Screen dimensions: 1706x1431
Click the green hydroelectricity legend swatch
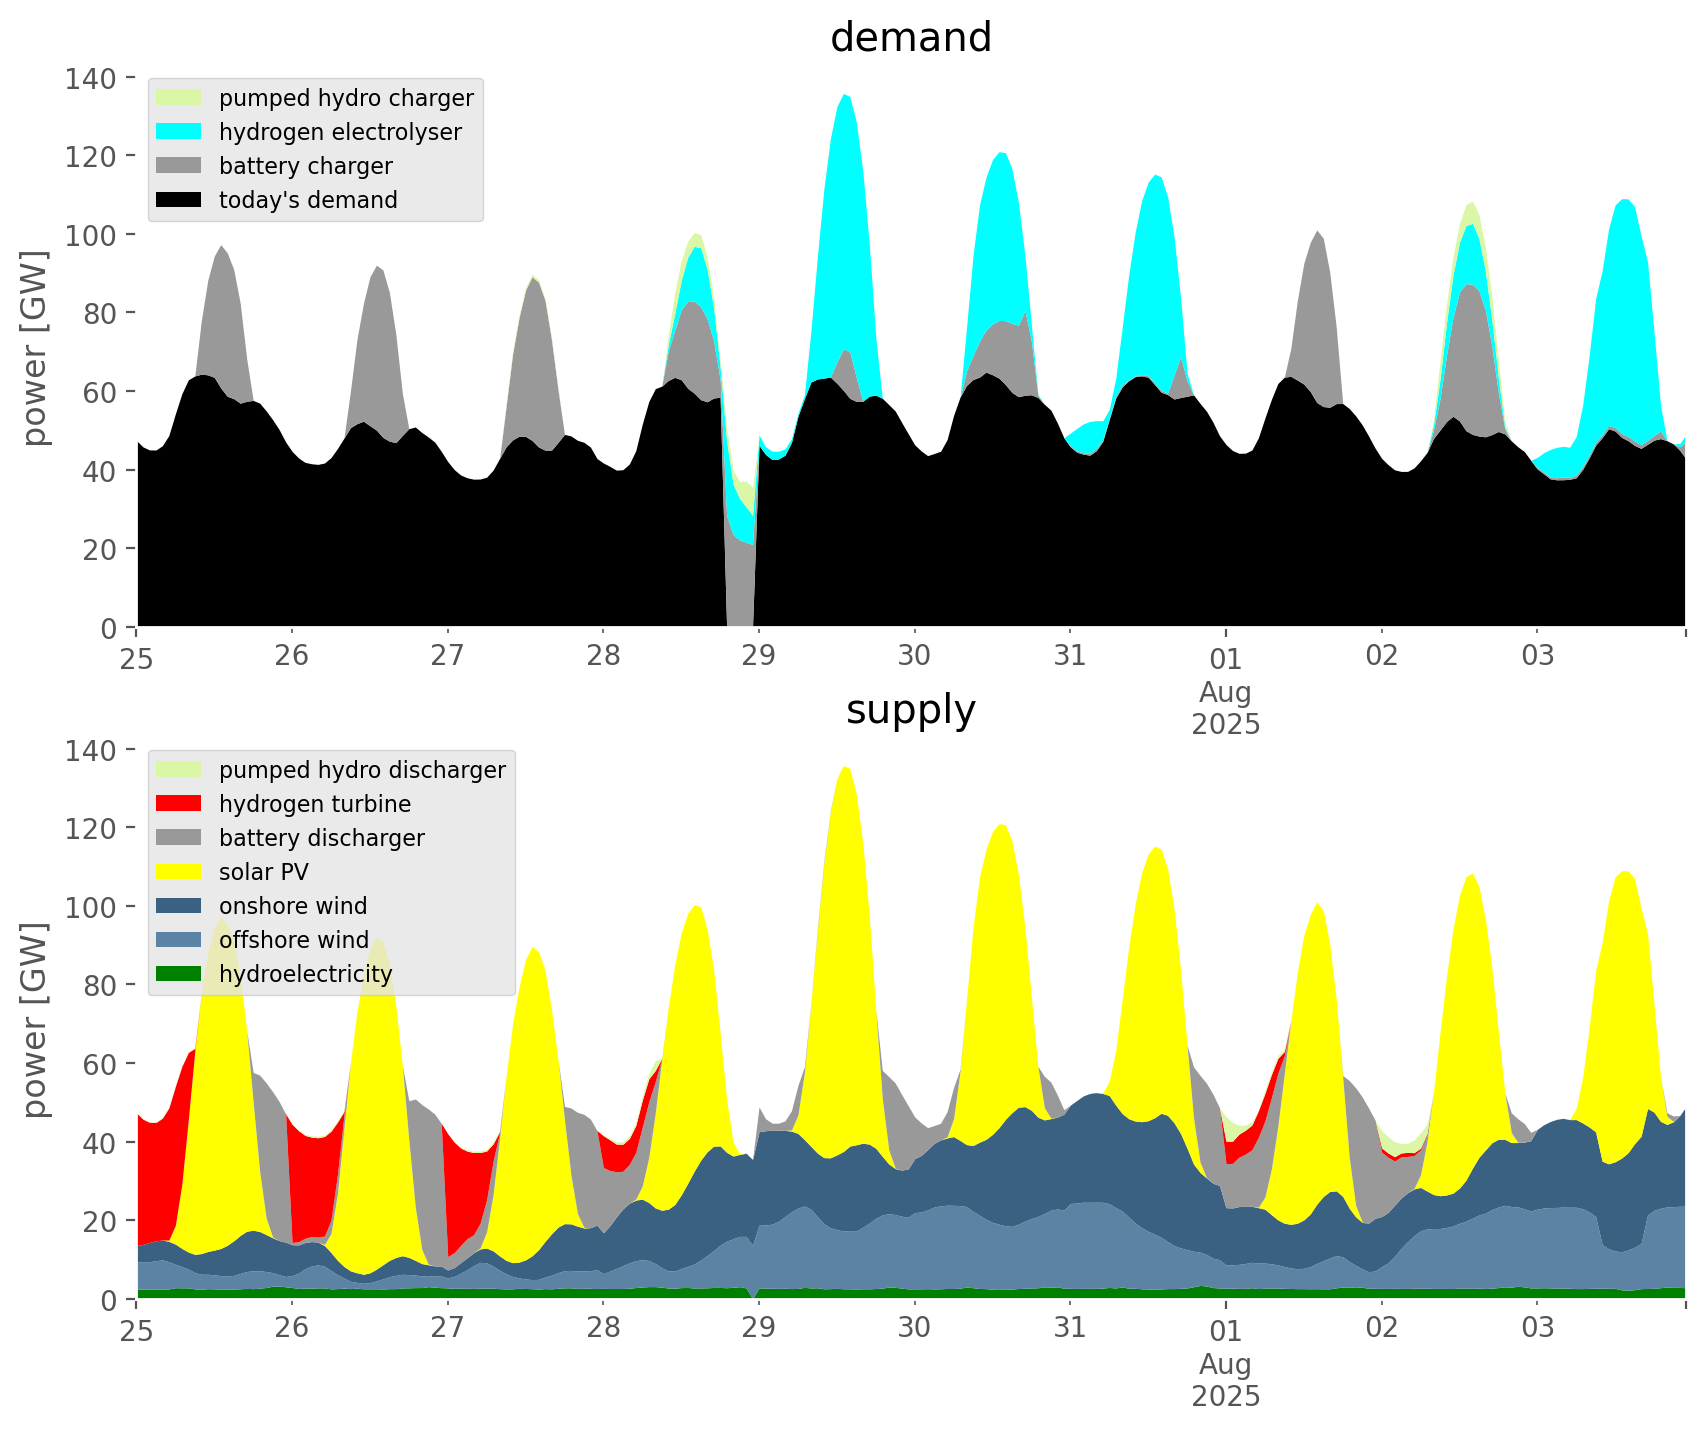tap(179, 974)
